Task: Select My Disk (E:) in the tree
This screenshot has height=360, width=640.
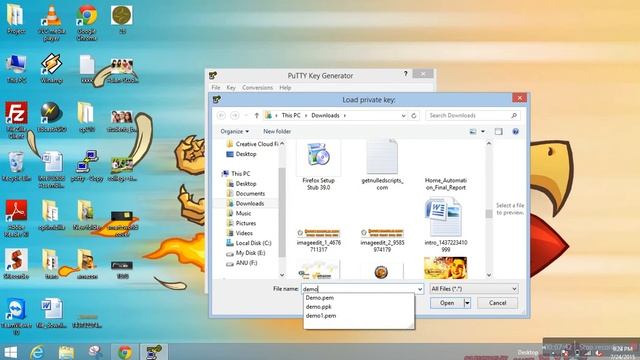Action: tap(250, 253)
